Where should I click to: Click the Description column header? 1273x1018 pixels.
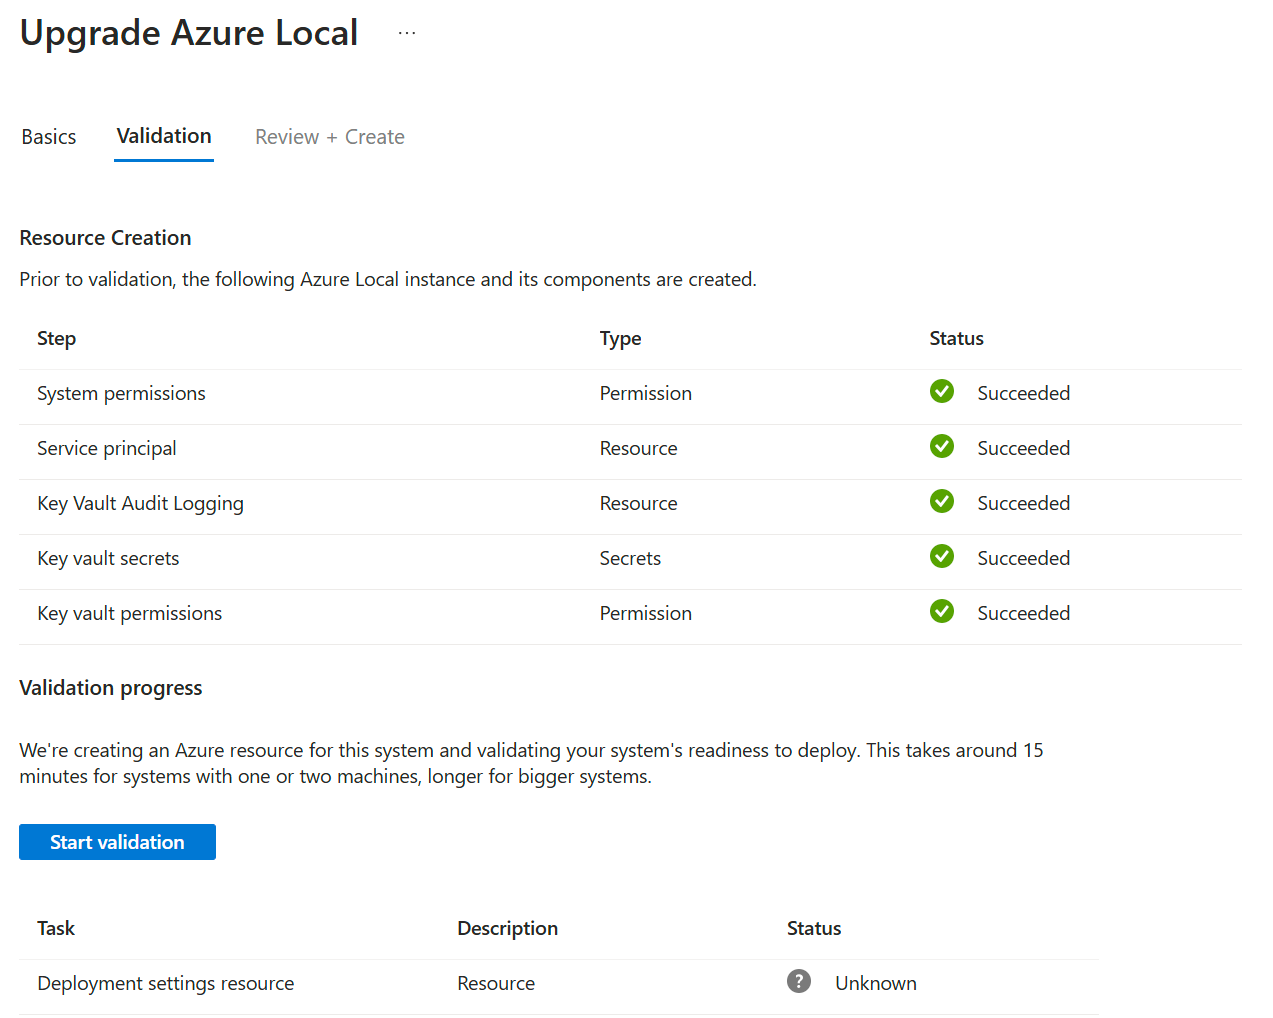pyautogui.click(x=508, y=929)
